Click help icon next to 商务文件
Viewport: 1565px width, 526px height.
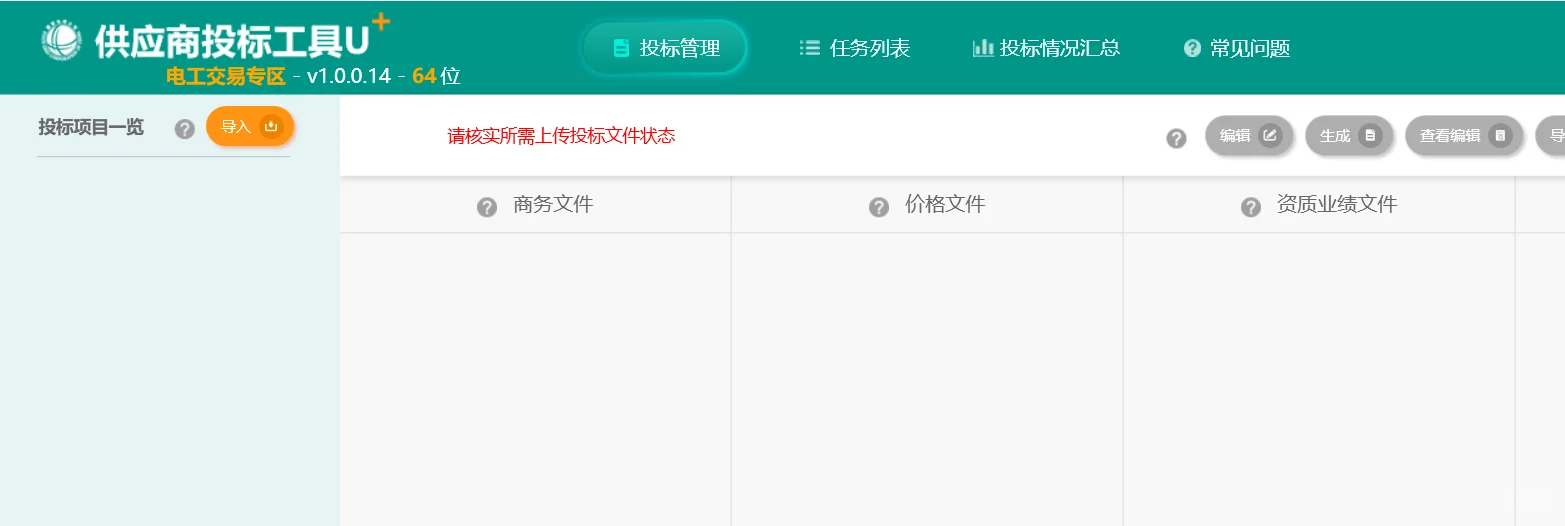(x=487, y=207)
